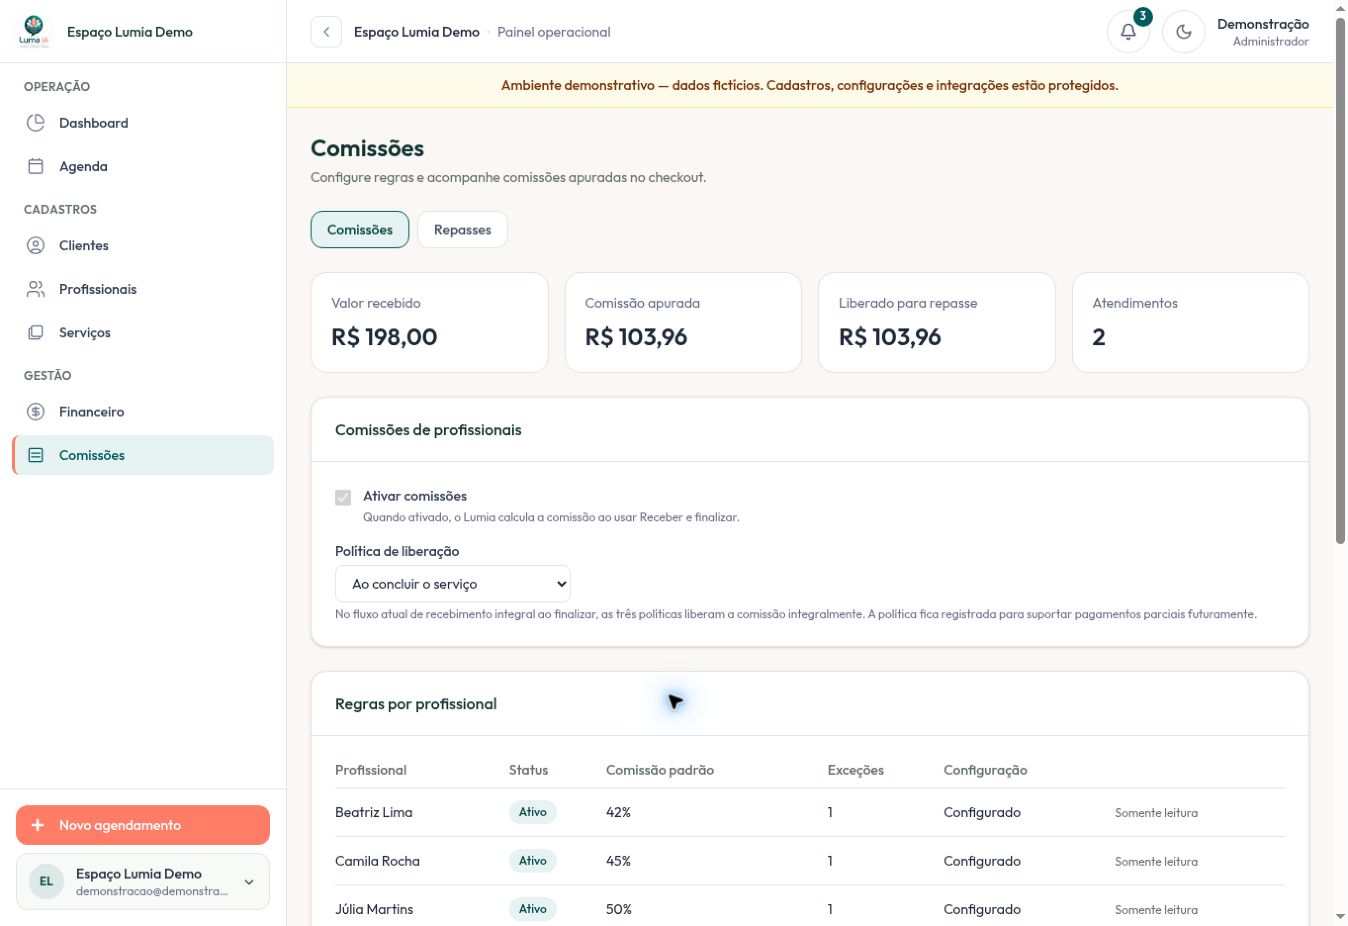Click the Atendimentos count card
Image resolution: width=1348 pixels, height=926 pixels.
1190,322
